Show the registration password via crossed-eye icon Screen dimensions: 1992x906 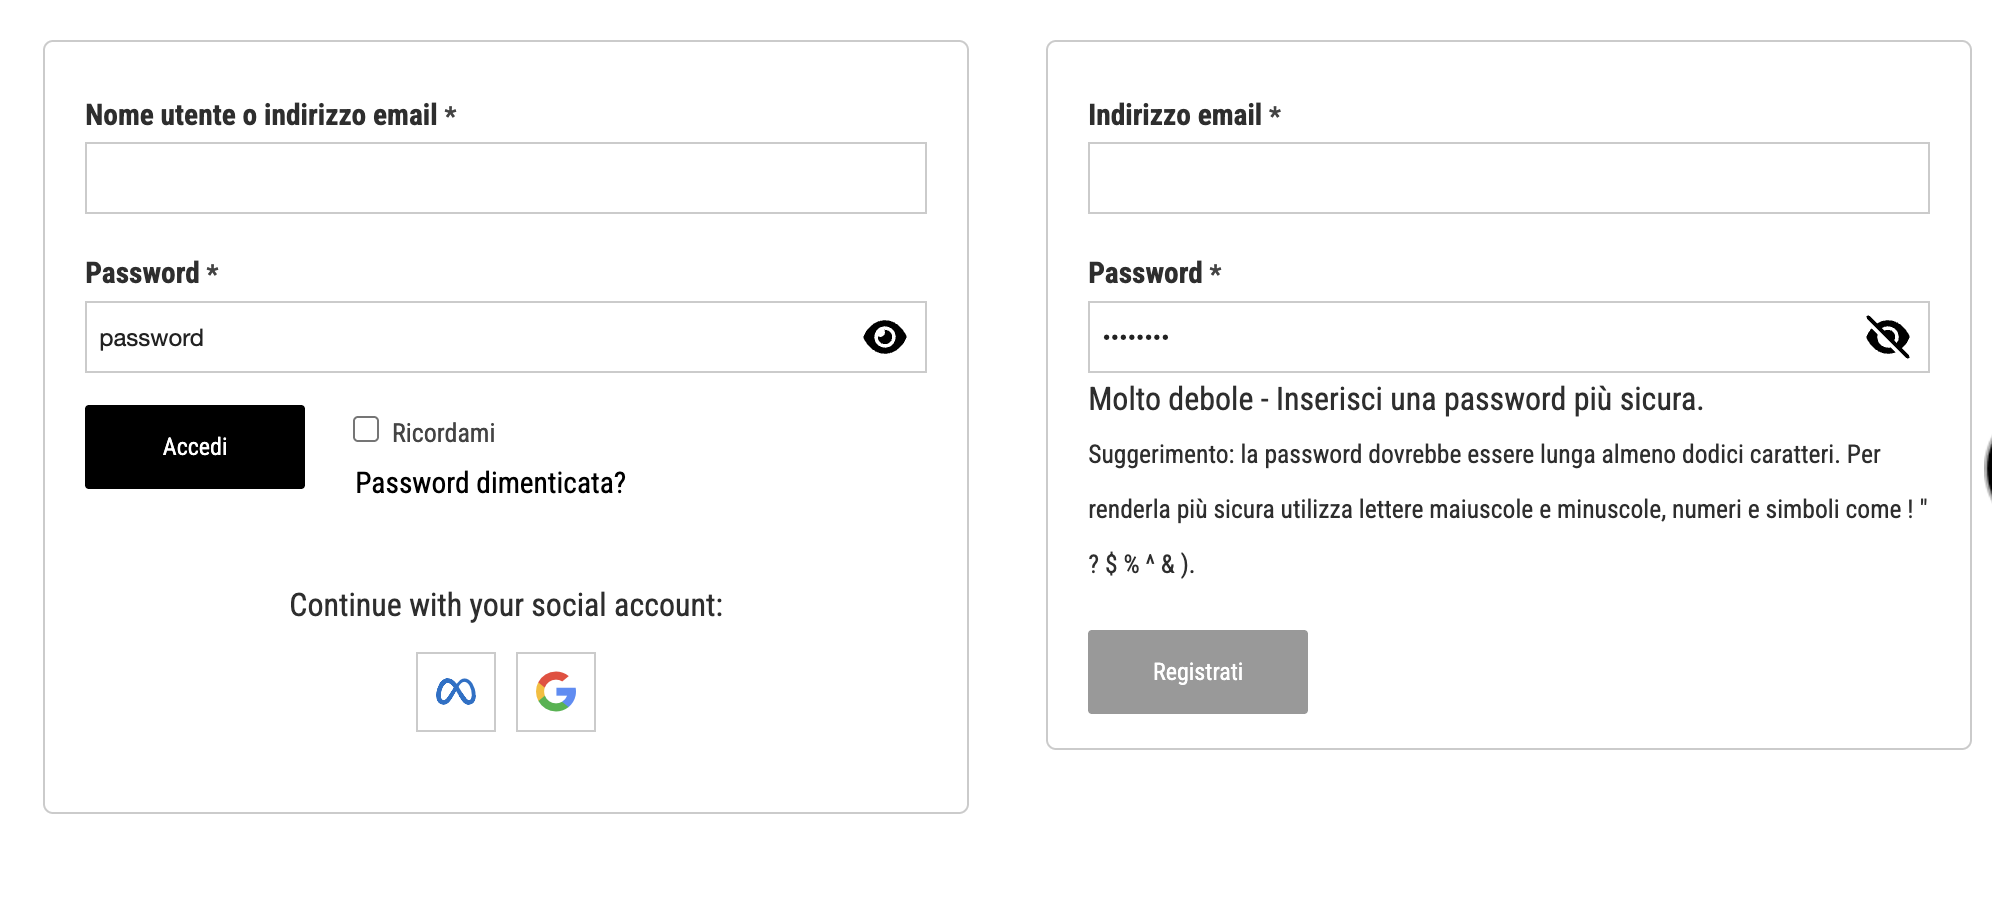coord(1887,337)
